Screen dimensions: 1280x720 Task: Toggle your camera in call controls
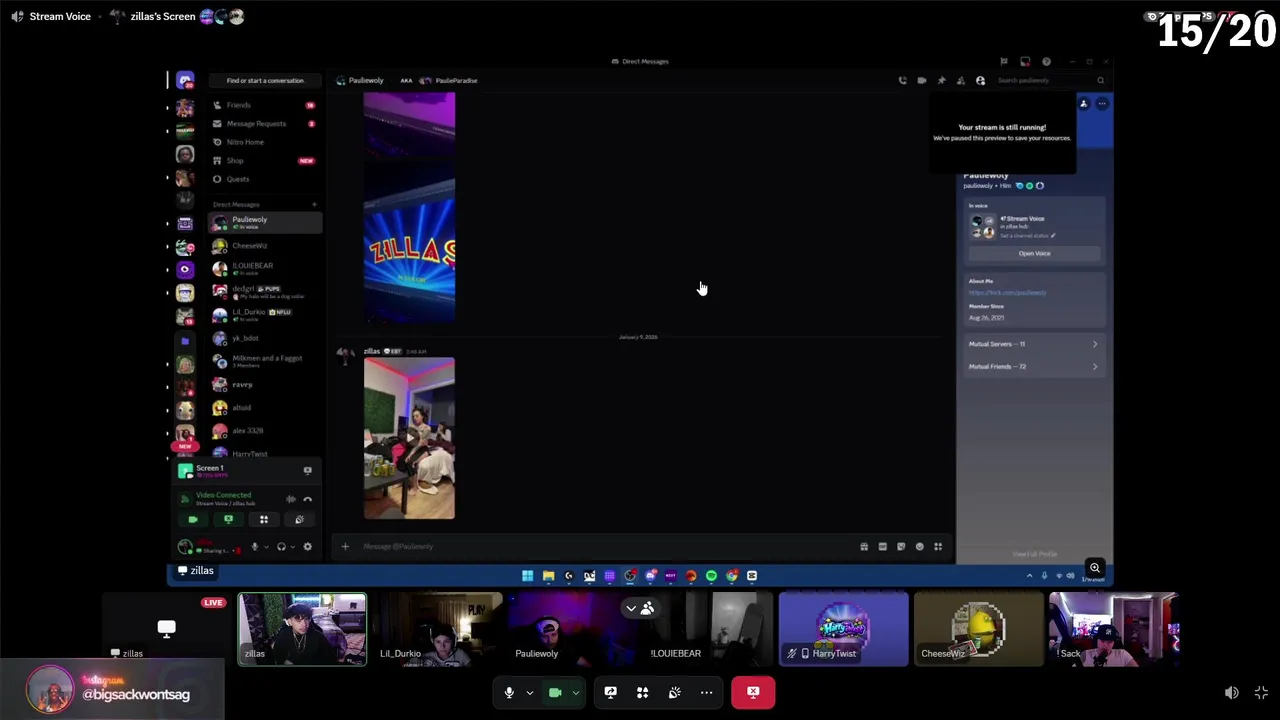555,692
